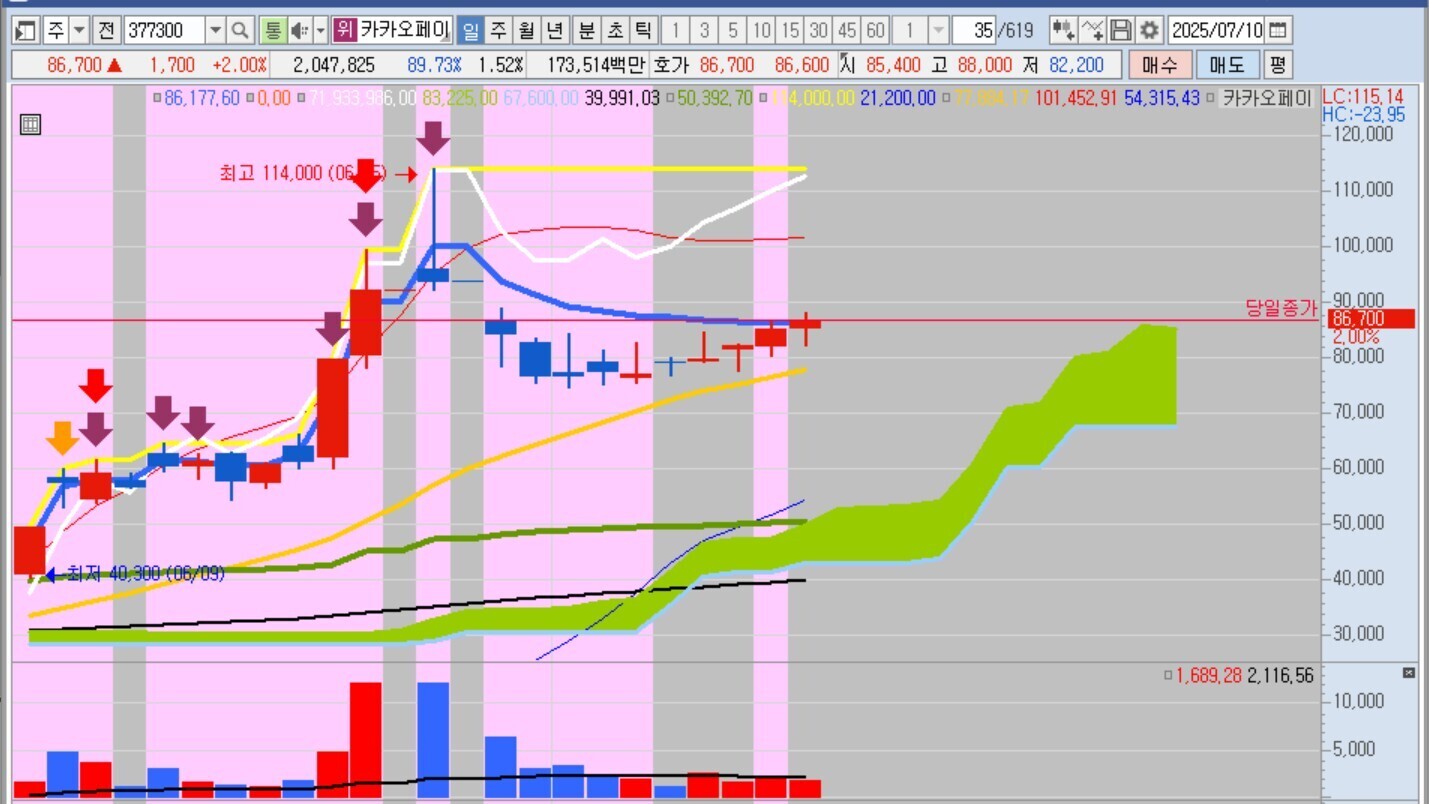Click the red 86,700 price tag on axis
This screenshot has height=804, width=1429.
click(x=1370, y=319)
